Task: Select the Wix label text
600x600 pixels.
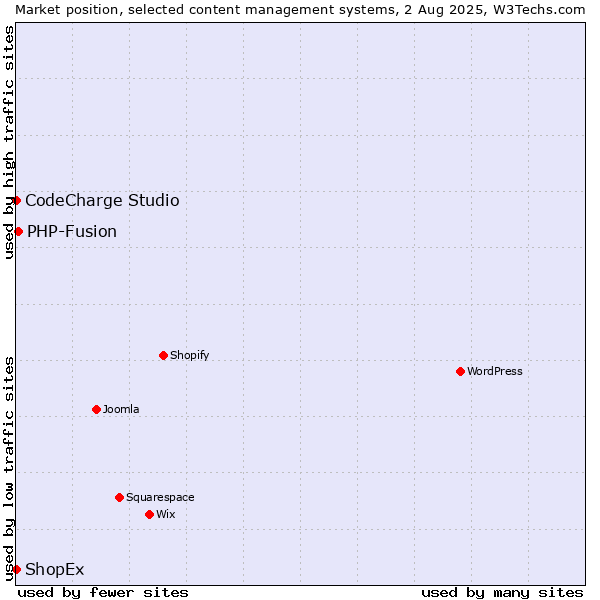Action: click(x=166, y=514)
